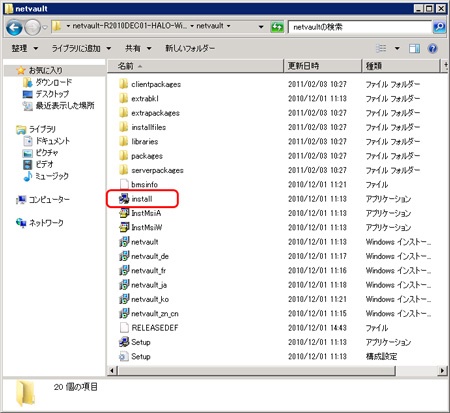This screenshot has height=413, width=450.
Task: Click the green refresh button
Action: click(277, 27)
